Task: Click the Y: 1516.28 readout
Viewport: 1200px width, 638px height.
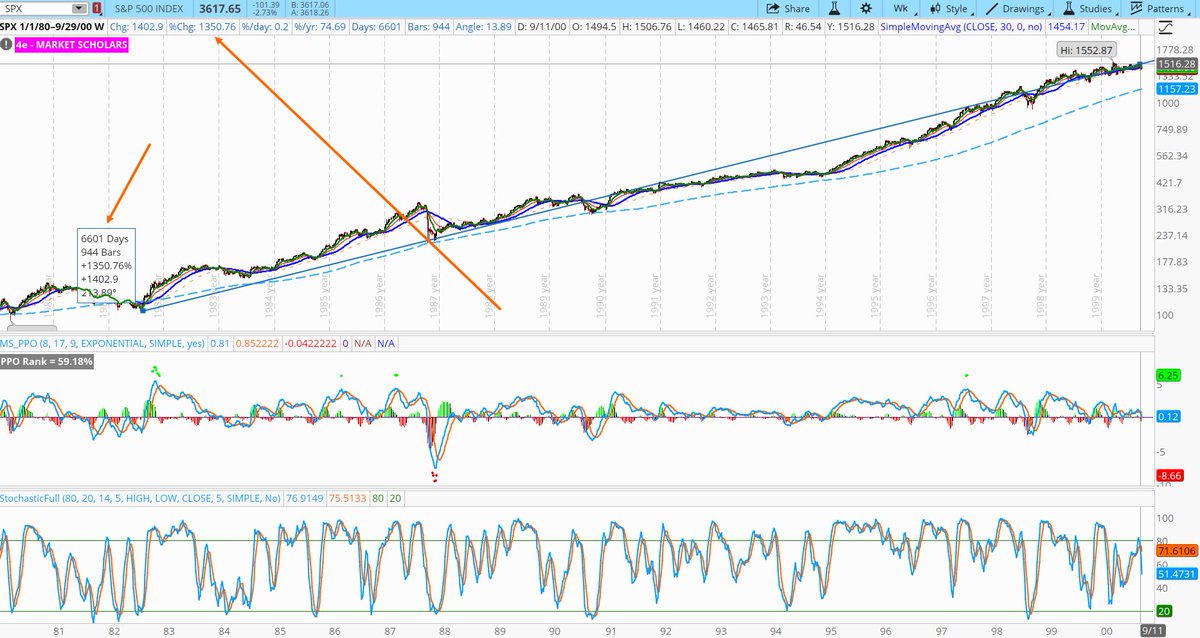Action: tap(850, 26)
